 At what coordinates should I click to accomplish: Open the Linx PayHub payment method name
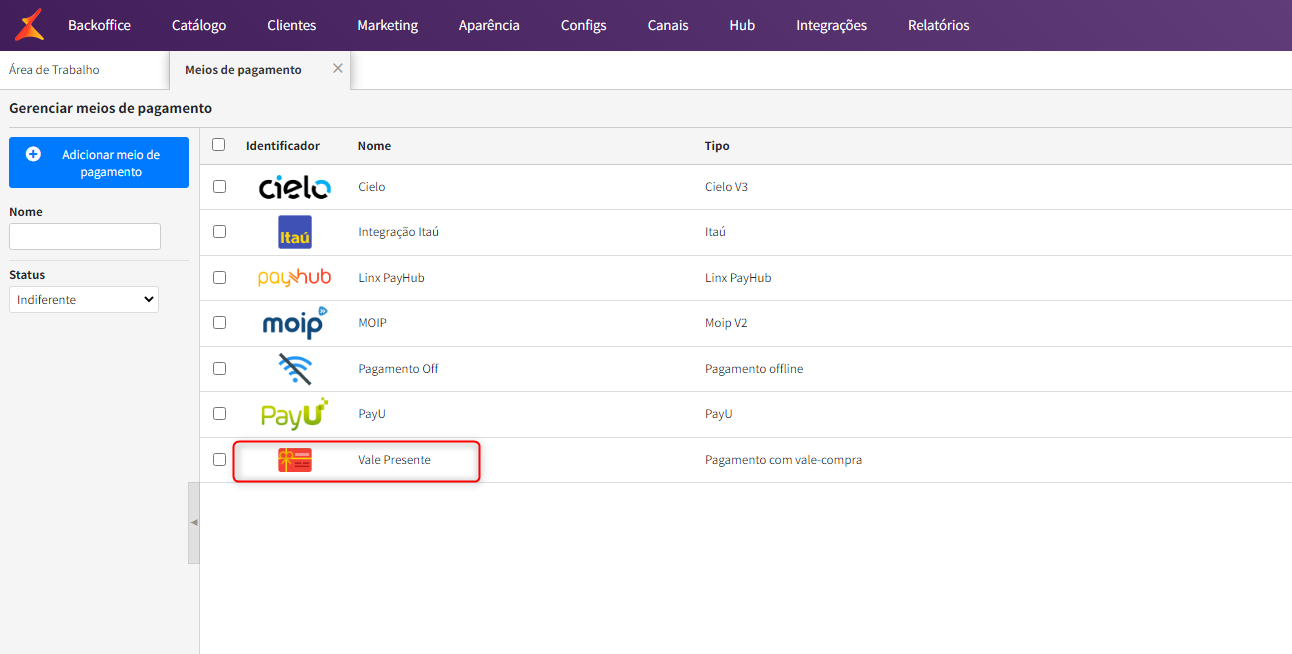tap(392, 277)
